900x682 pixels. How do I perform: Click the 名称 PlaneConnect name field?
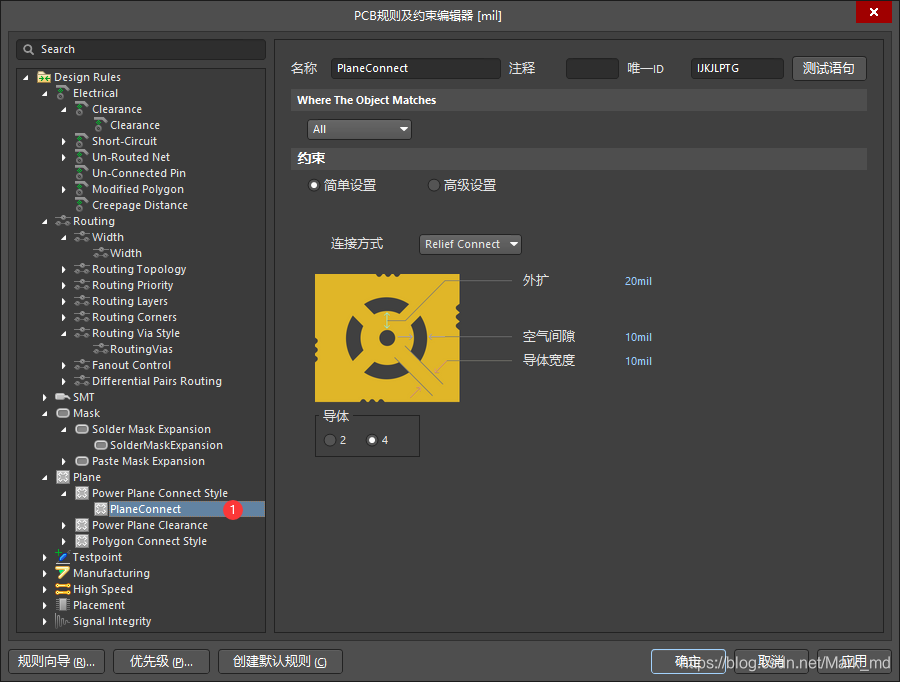point(415,68)
